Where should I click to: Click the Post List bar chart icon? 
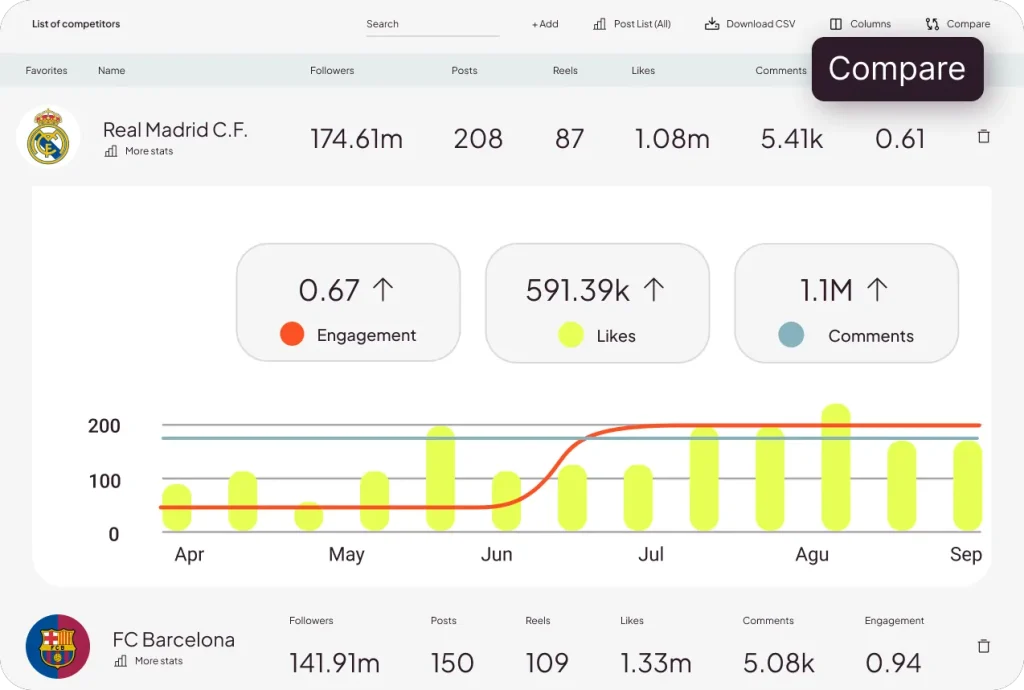coord(600,24)
